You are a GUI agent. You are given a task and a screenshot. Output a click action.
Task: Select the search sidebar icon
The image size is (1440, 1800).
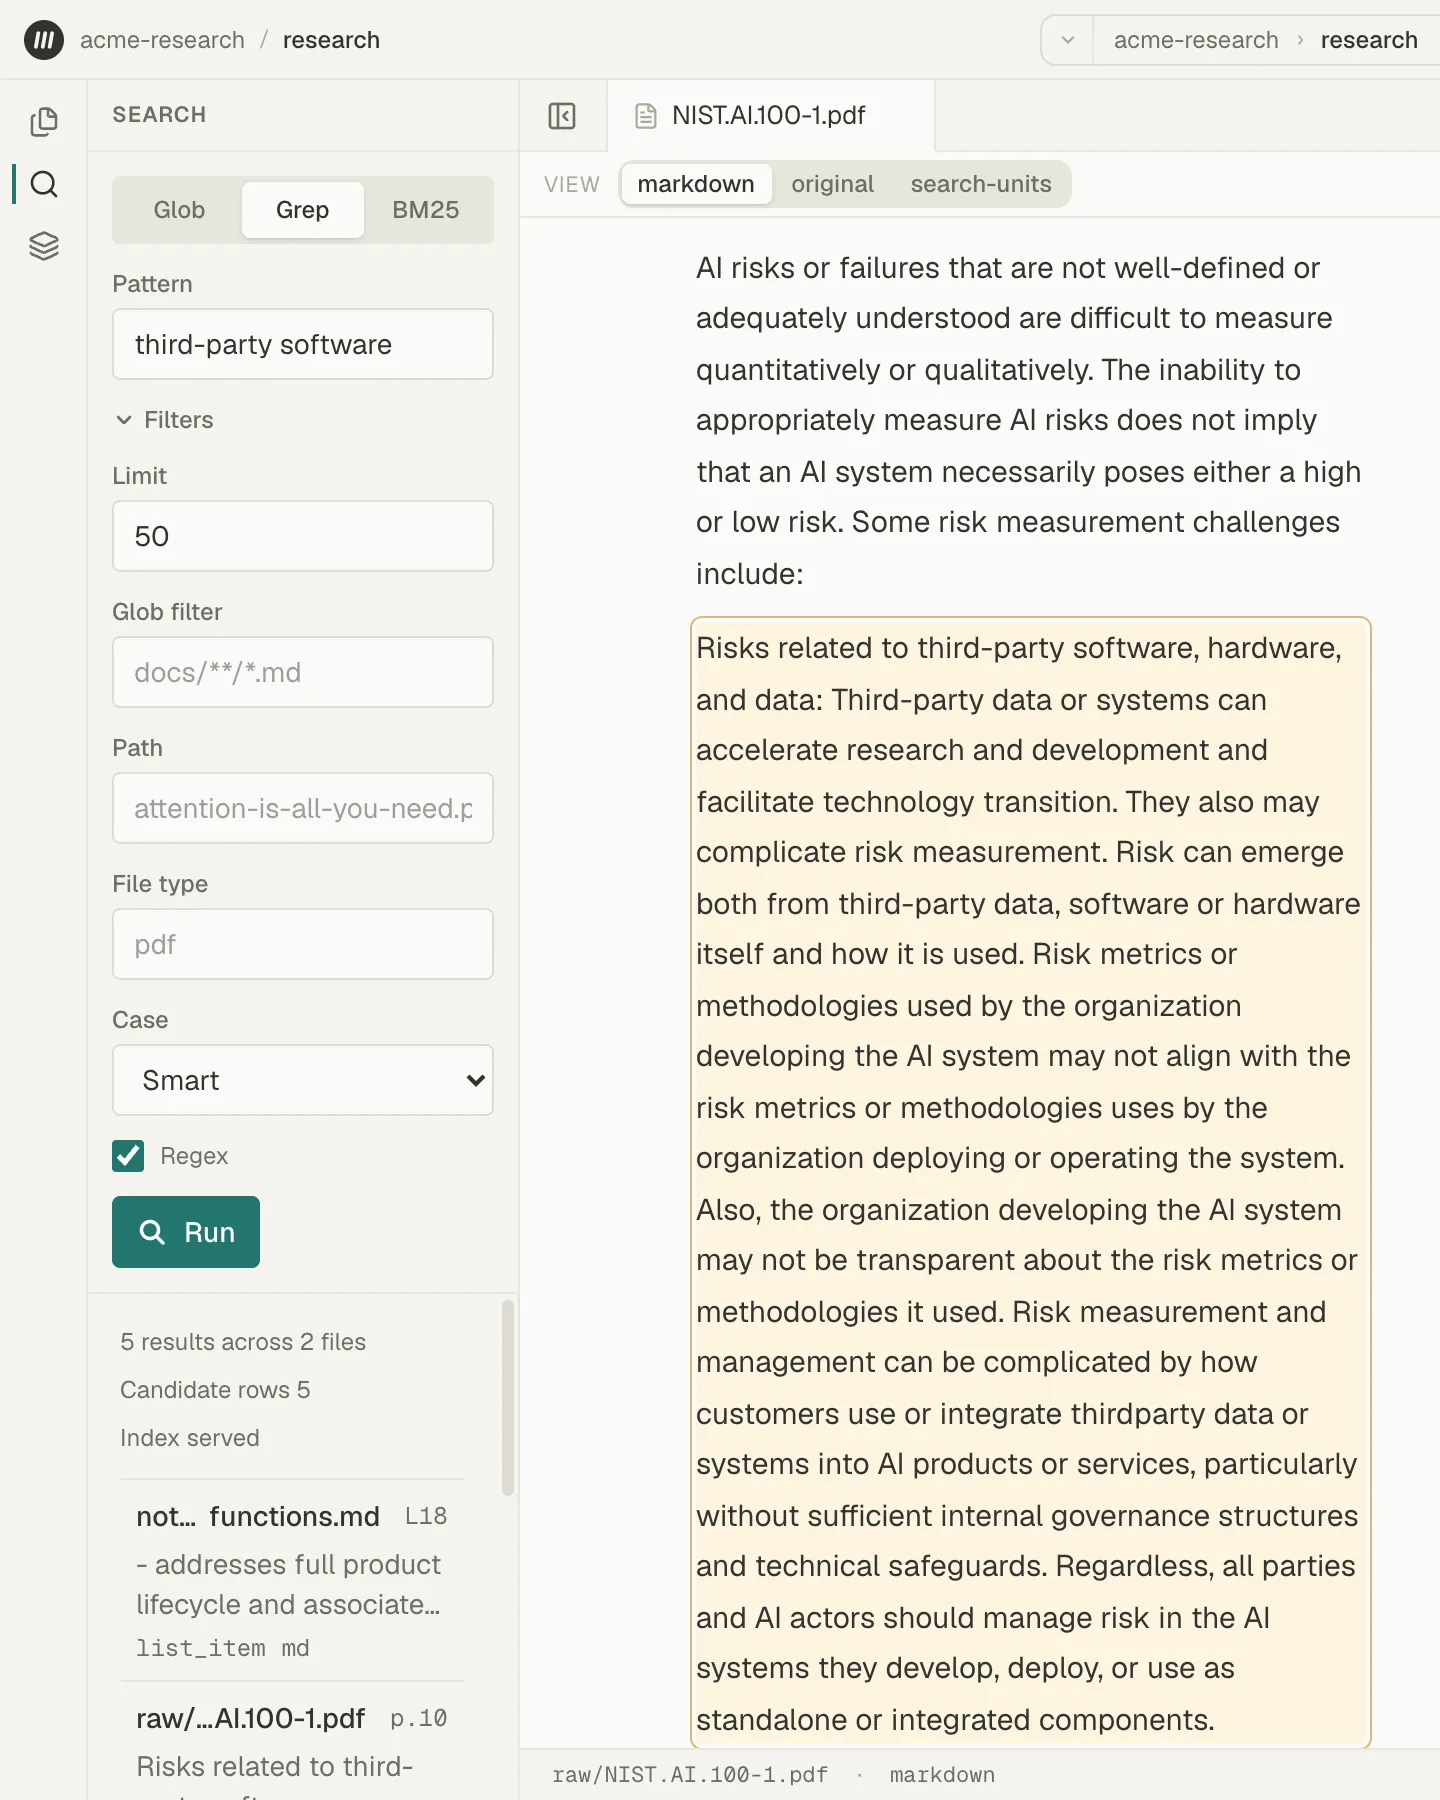coord(44,184)
